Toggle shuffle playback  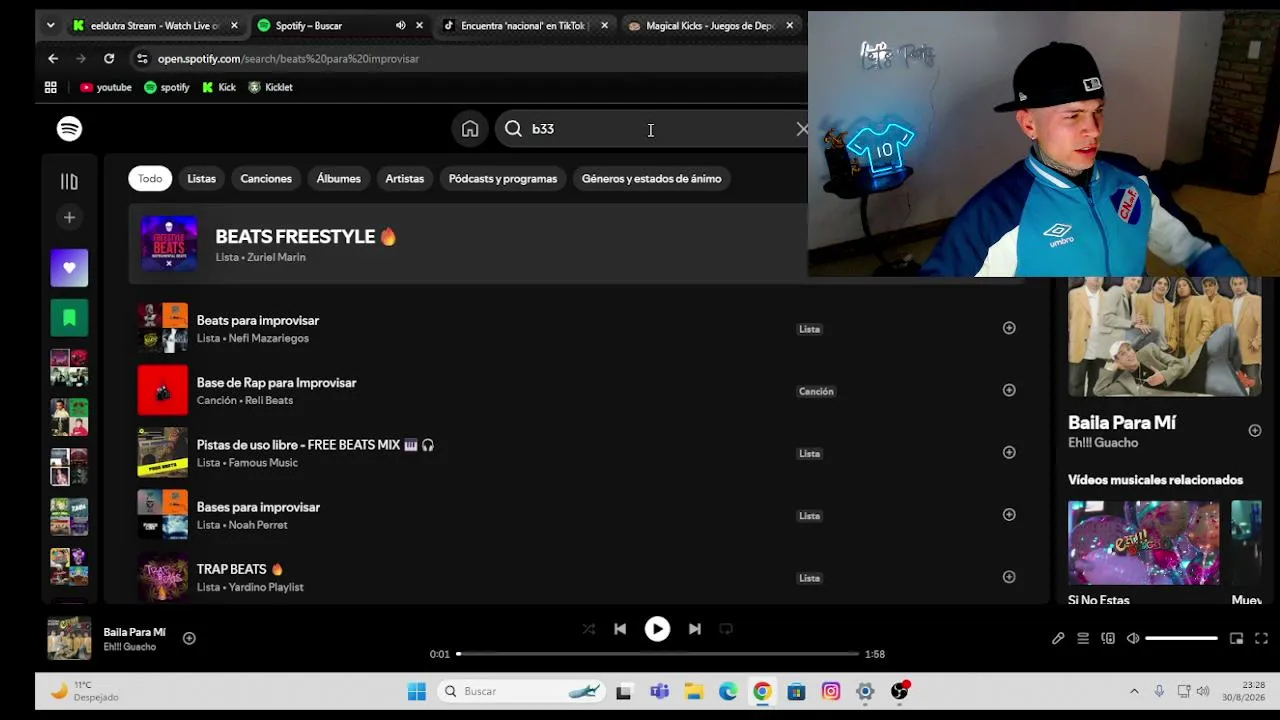(x=588, y=629)
